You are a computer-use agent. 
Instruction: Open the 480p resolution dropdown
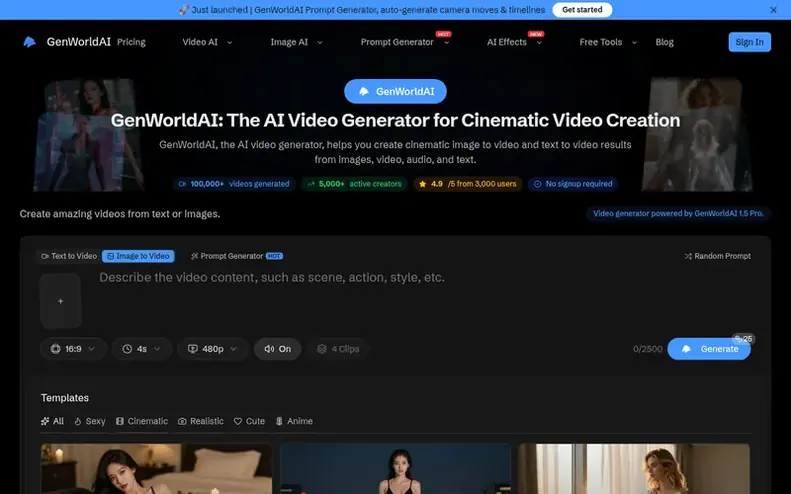coord(212,349)
